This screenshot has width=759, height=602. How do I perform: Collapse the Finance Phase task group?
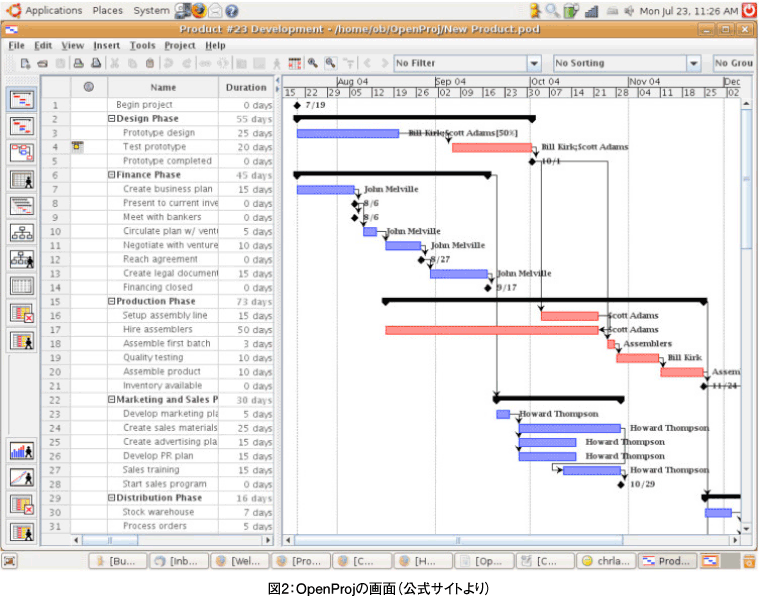pyautogui.click(x=111, y=175)
